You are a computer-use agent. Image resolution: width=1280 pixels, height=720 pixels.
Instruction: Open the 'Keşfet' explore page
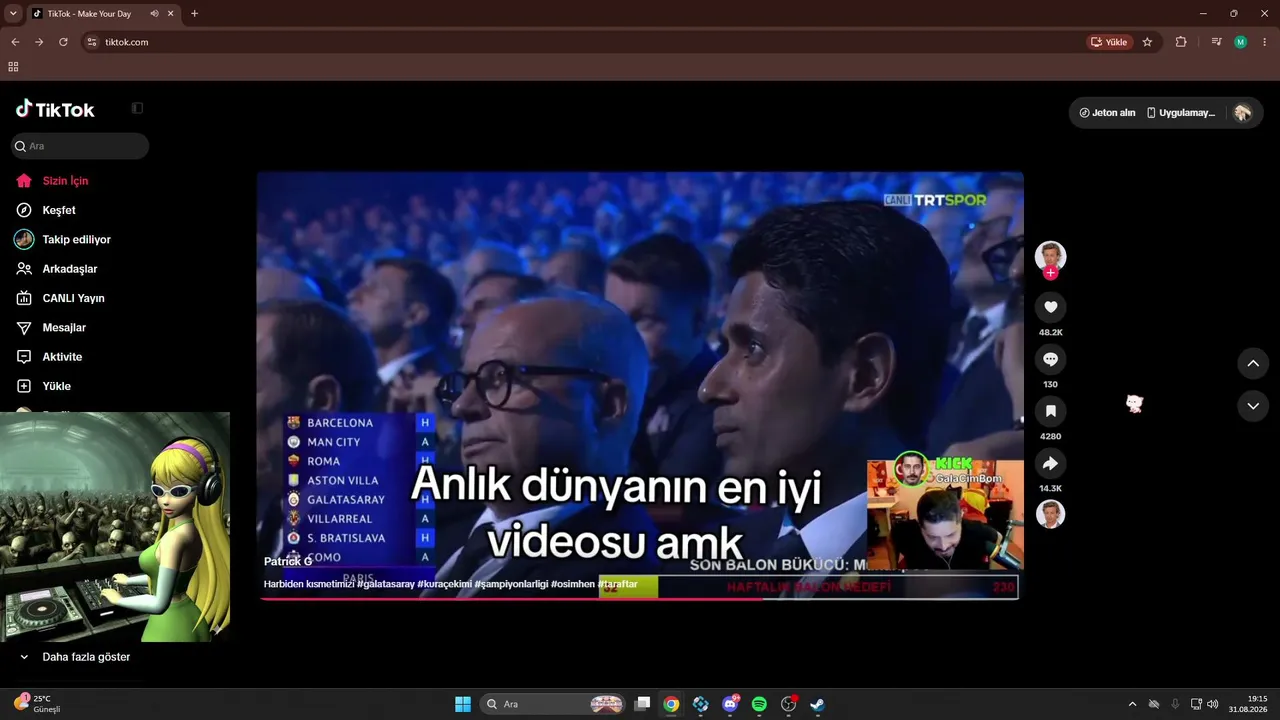coord(58,210)
